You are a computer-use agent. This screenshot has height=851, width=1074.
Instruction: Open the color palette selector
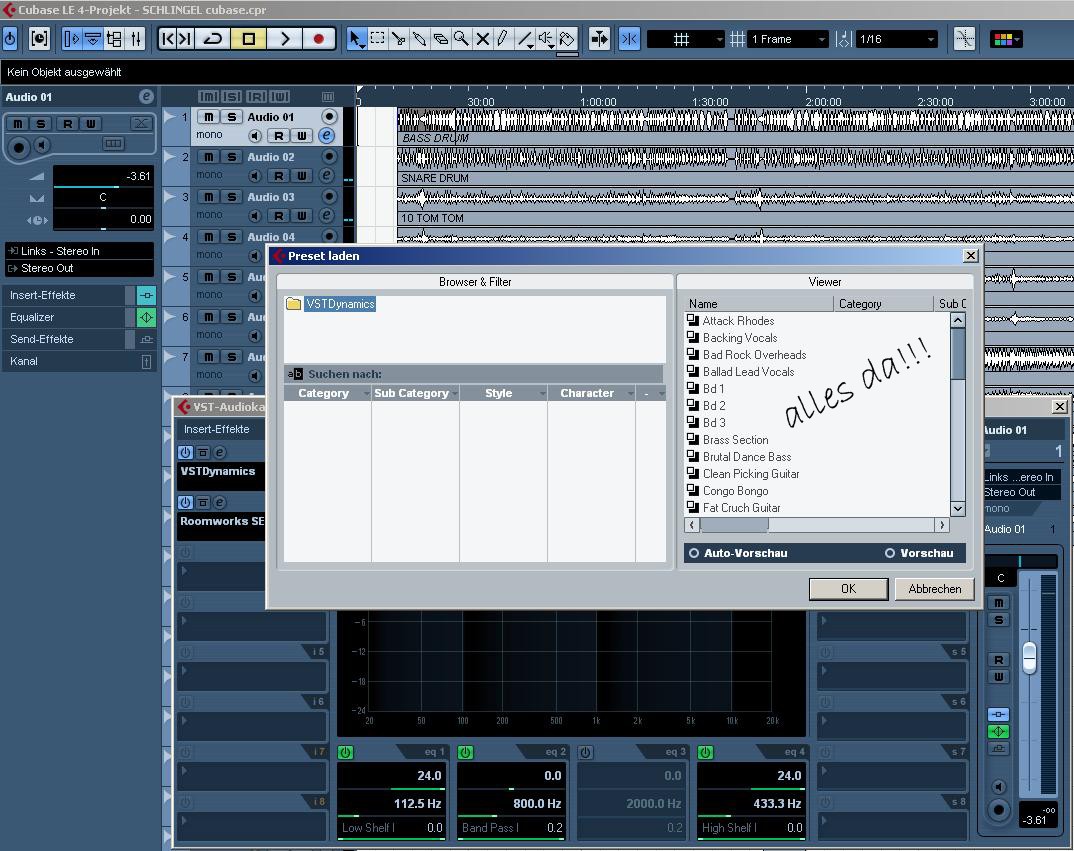tap(1006, 39)
